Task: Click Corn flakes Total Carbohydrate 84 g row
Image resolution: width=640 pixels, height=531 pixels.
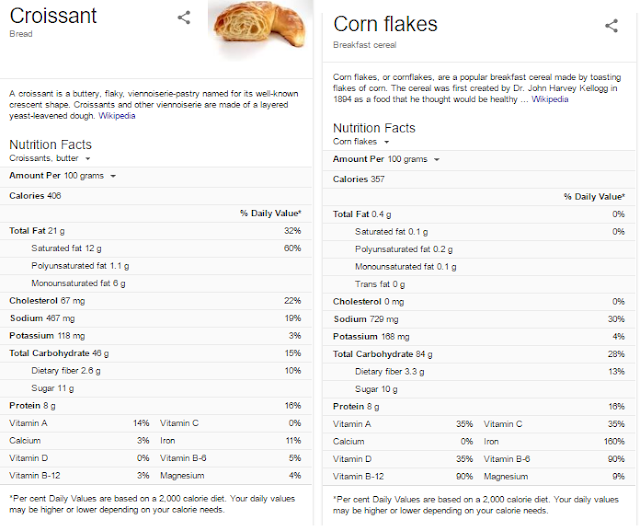Action: [x=479, y=354]
